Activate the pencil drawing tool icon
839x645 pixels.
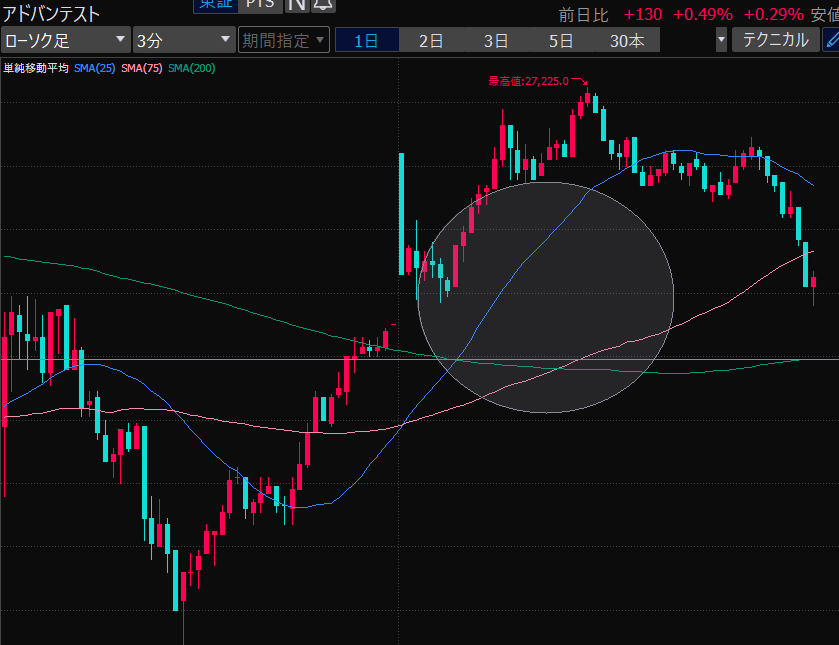point(830,41)
